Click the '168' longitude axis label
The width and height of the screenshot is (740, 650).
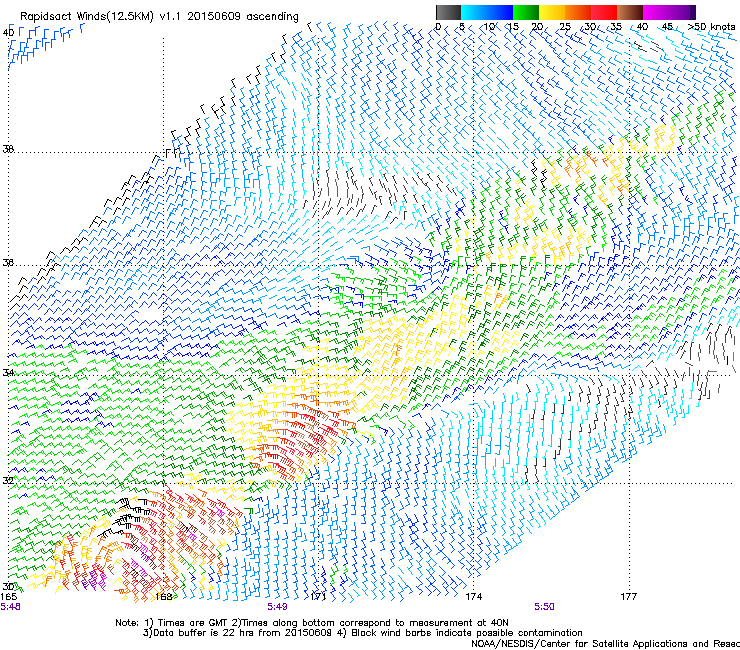(x=163, y=597)
